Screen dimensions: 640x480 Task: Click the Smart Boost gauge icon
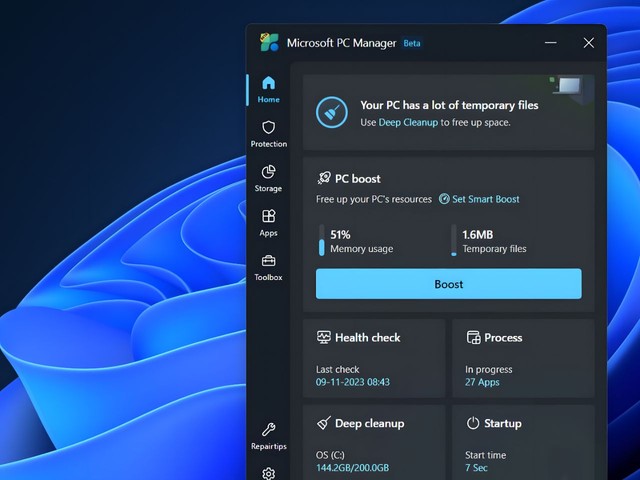[444, 199]
